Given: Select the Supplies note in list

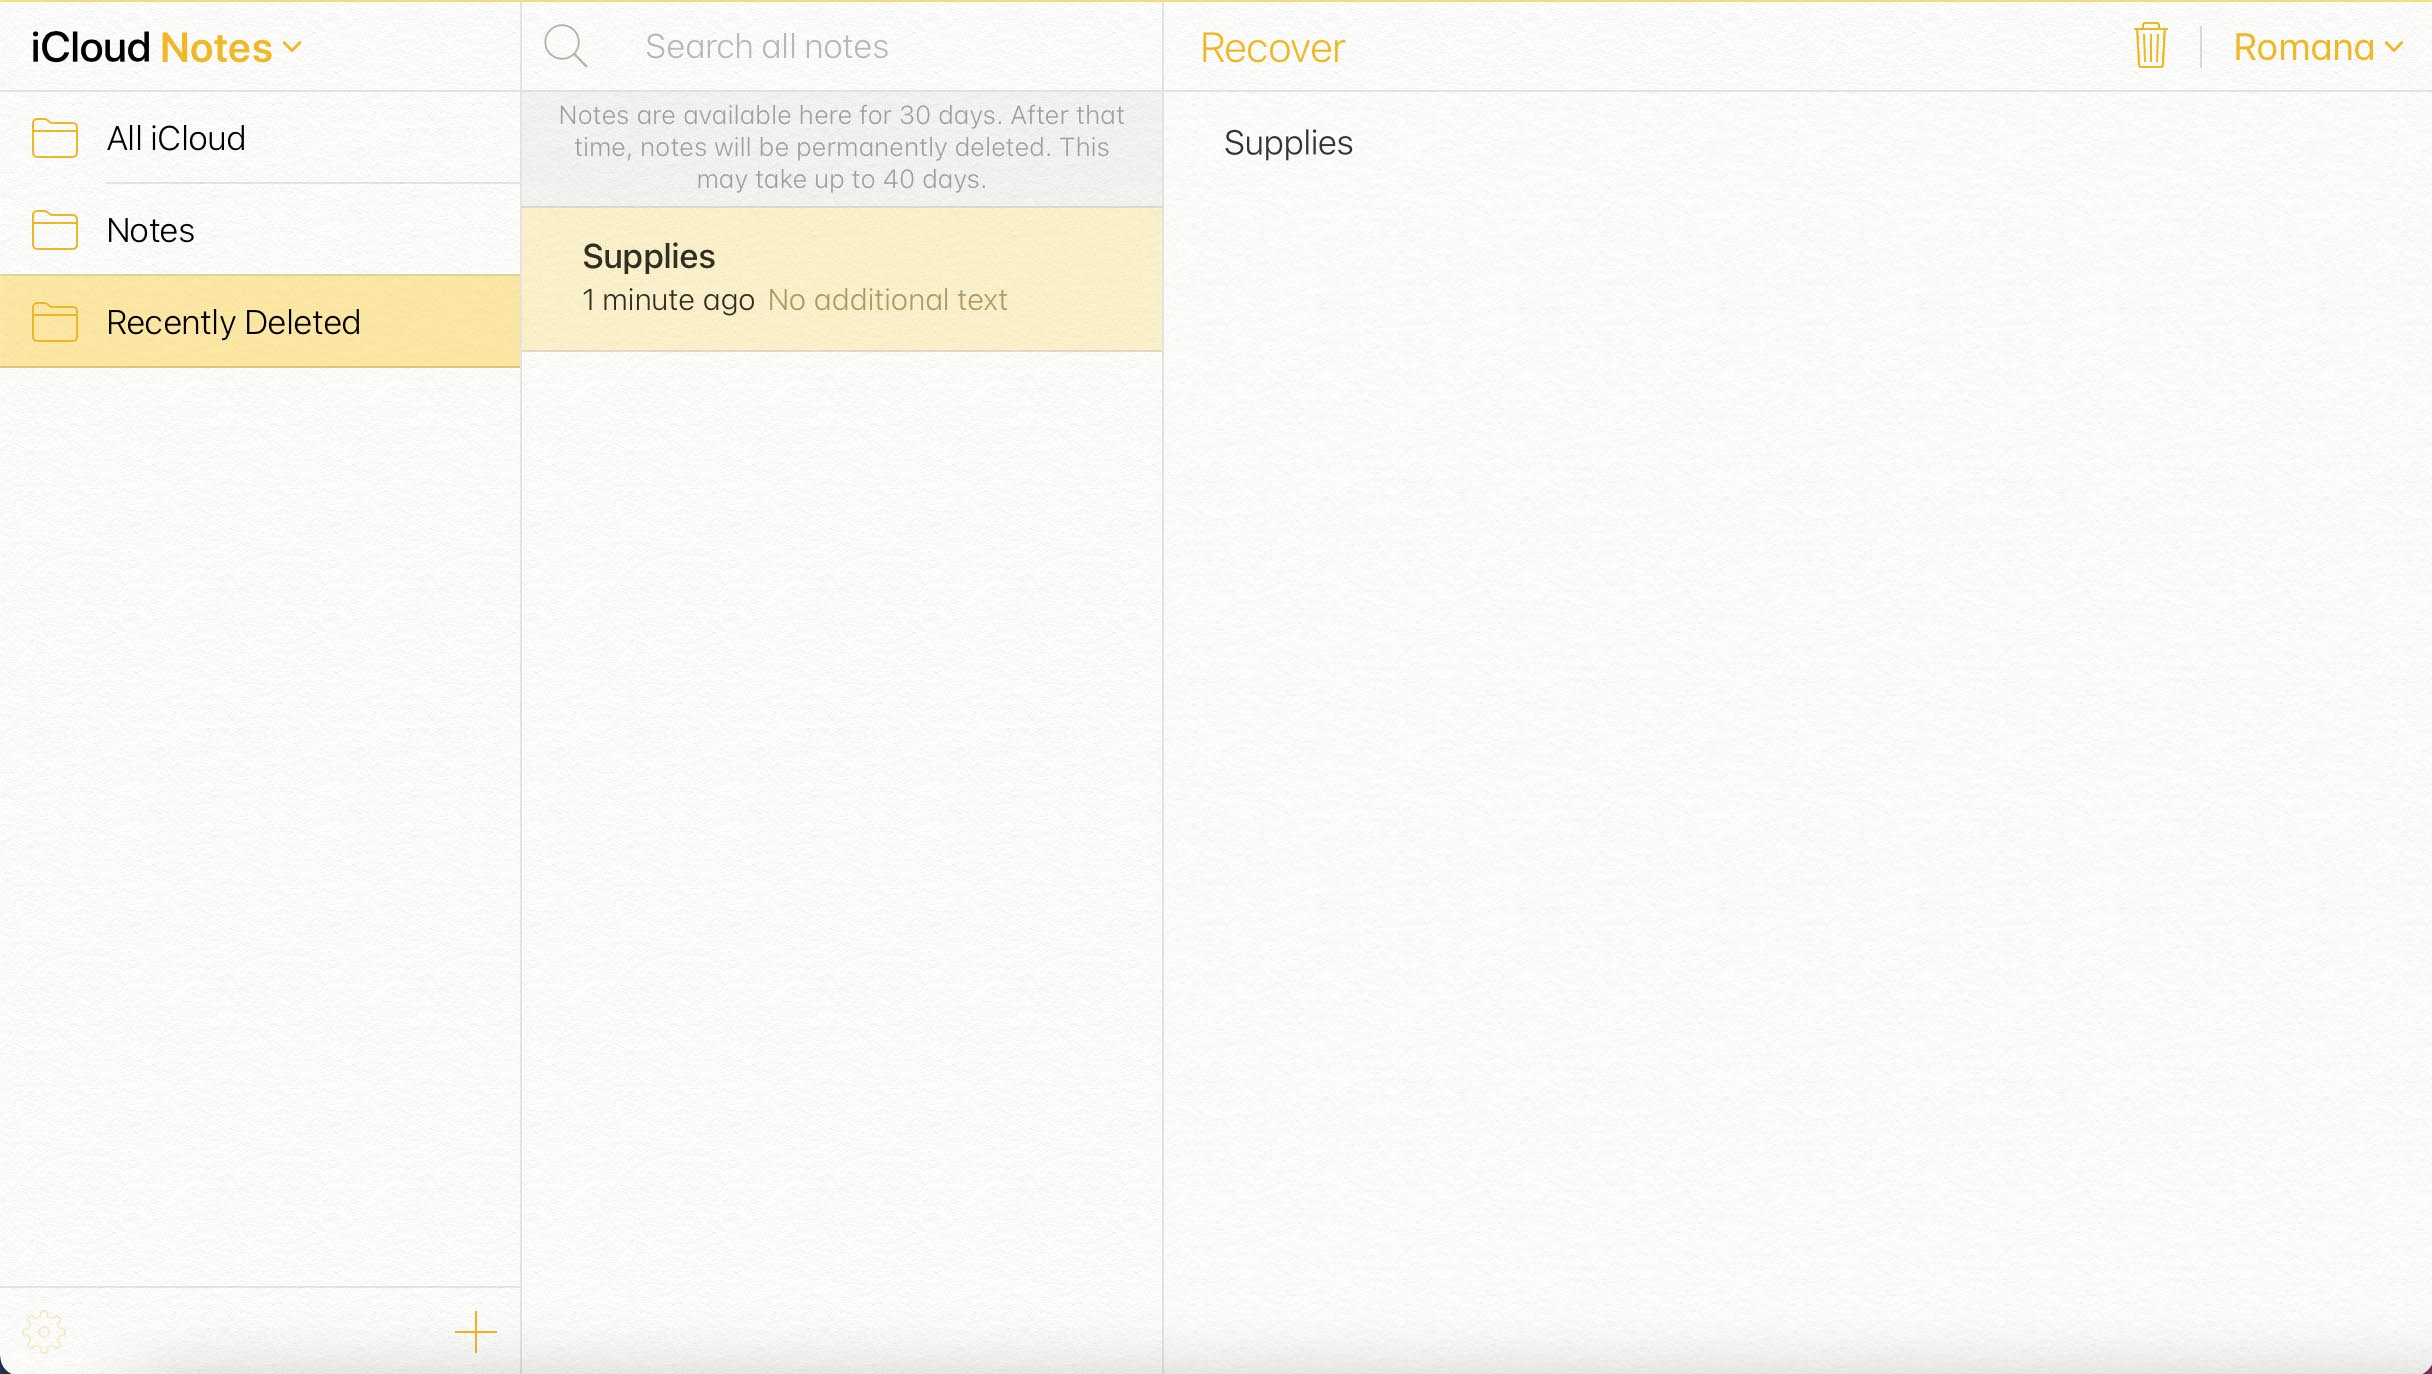Looking at the screenshot, I should tap(841, 279).
